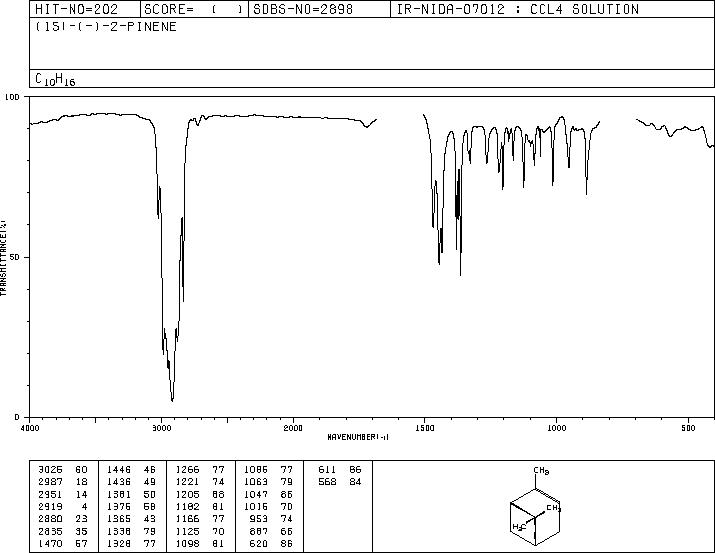Click peak value 2835 in the table
The image size is (715, 553).
tap(50, 532)
